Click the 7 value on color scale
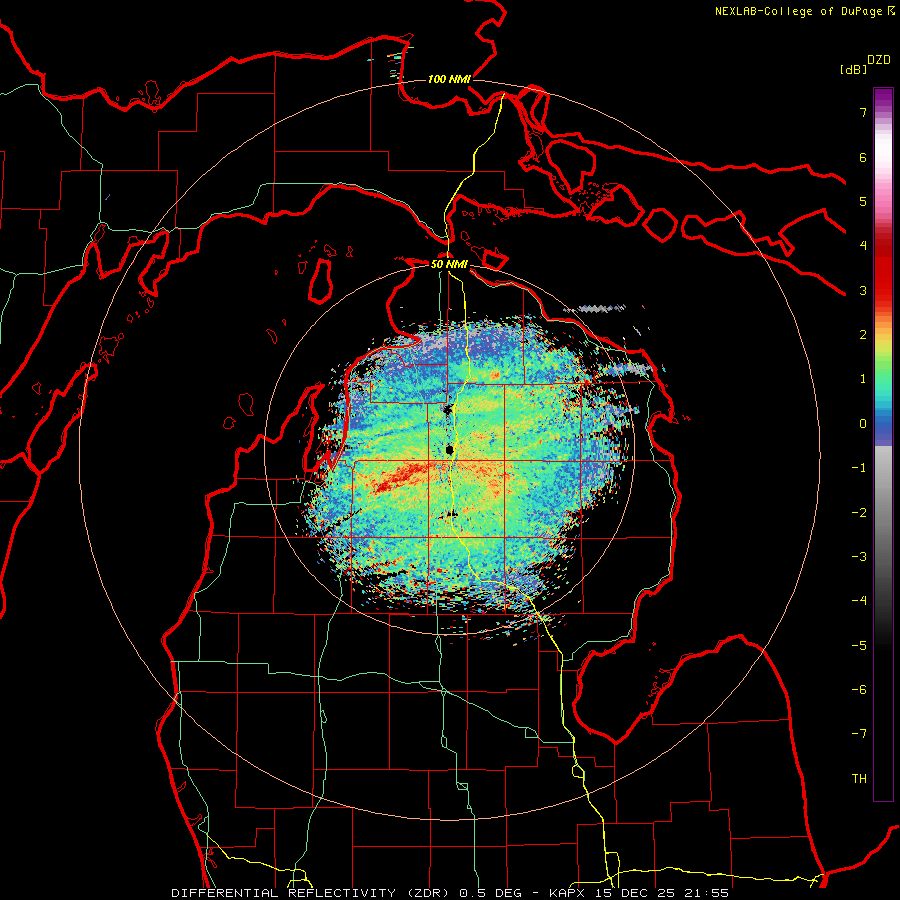Screen dimensions: 900x900 [863, 112]
